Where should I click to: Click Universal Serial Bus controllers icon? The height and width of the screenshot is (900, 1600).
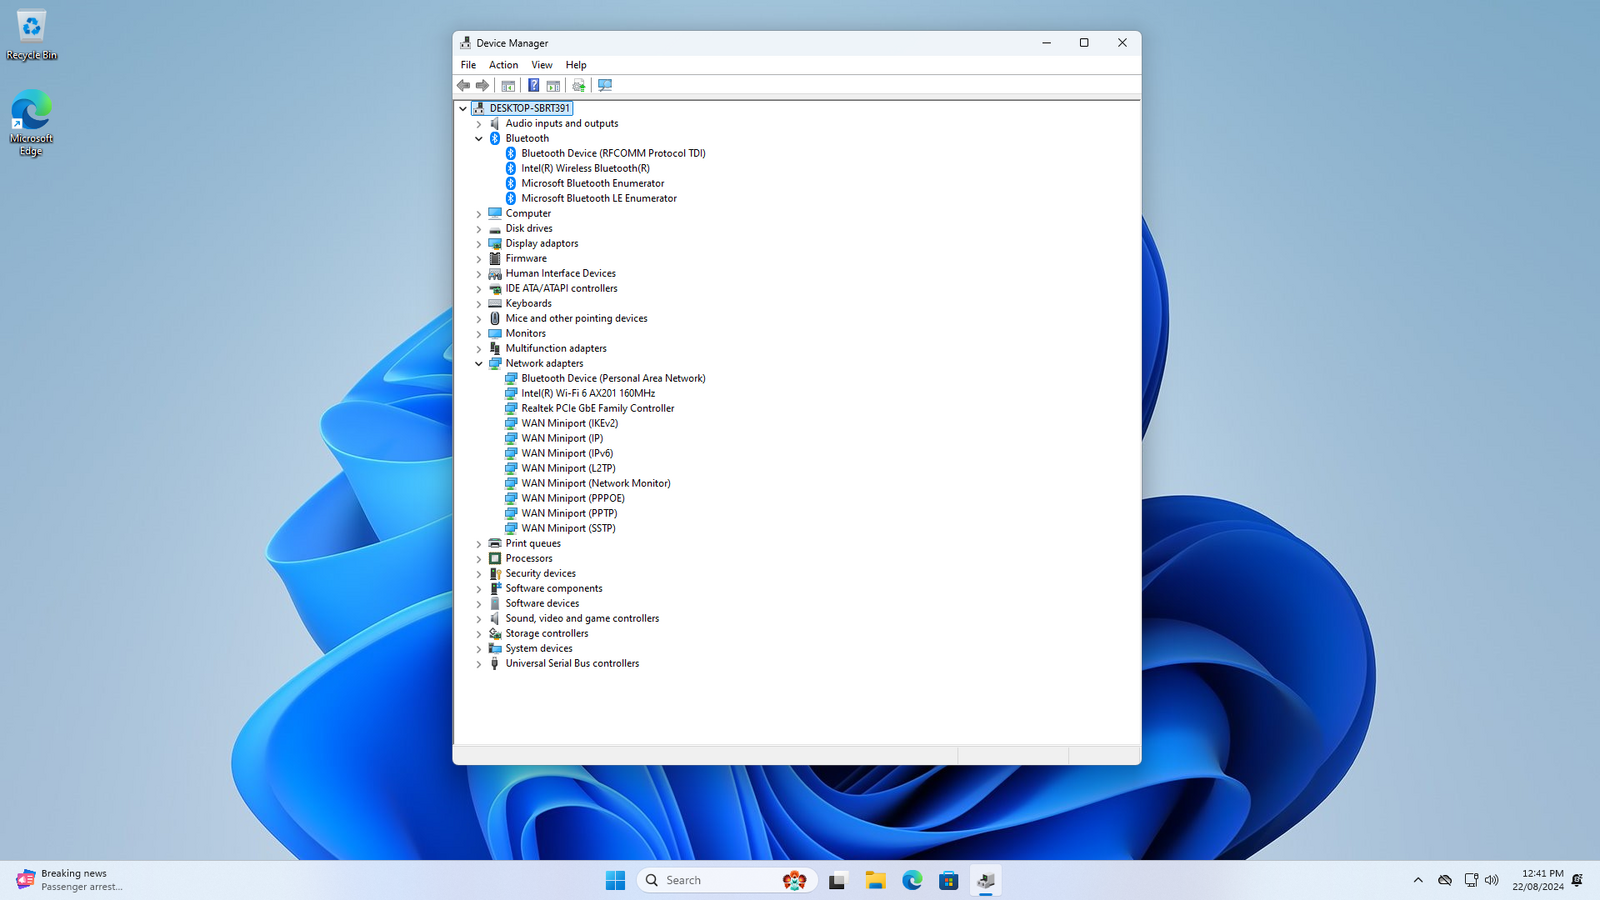tap(495, 663)
